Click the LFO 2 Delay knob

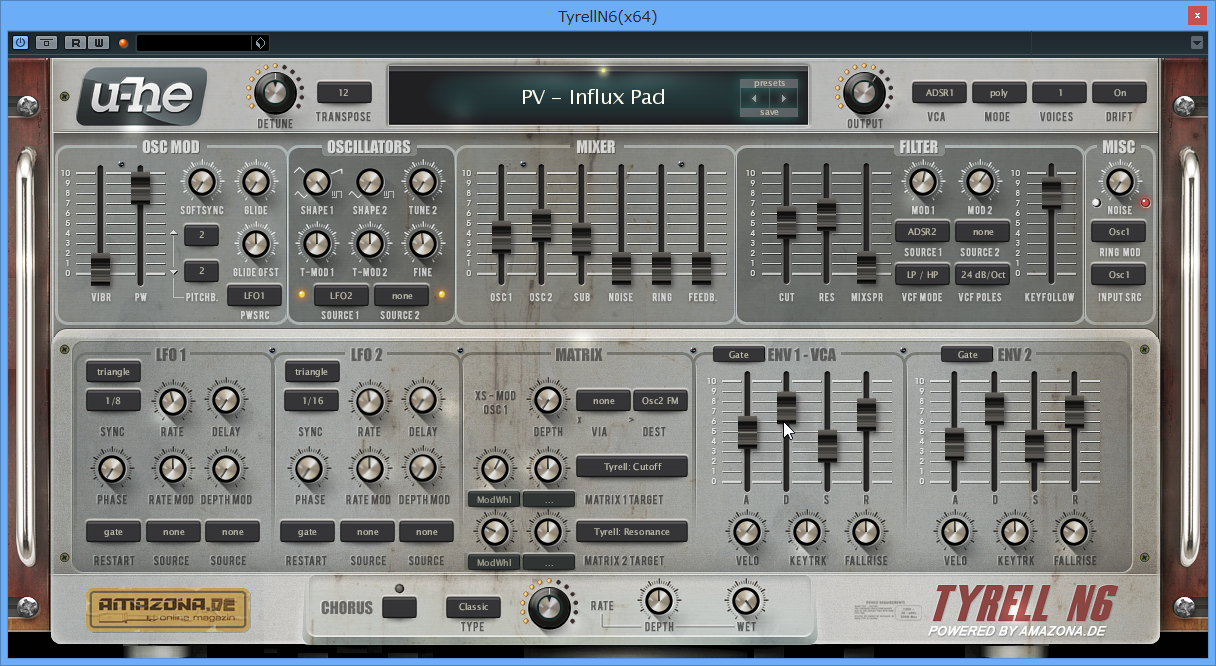tap(423, 401)
